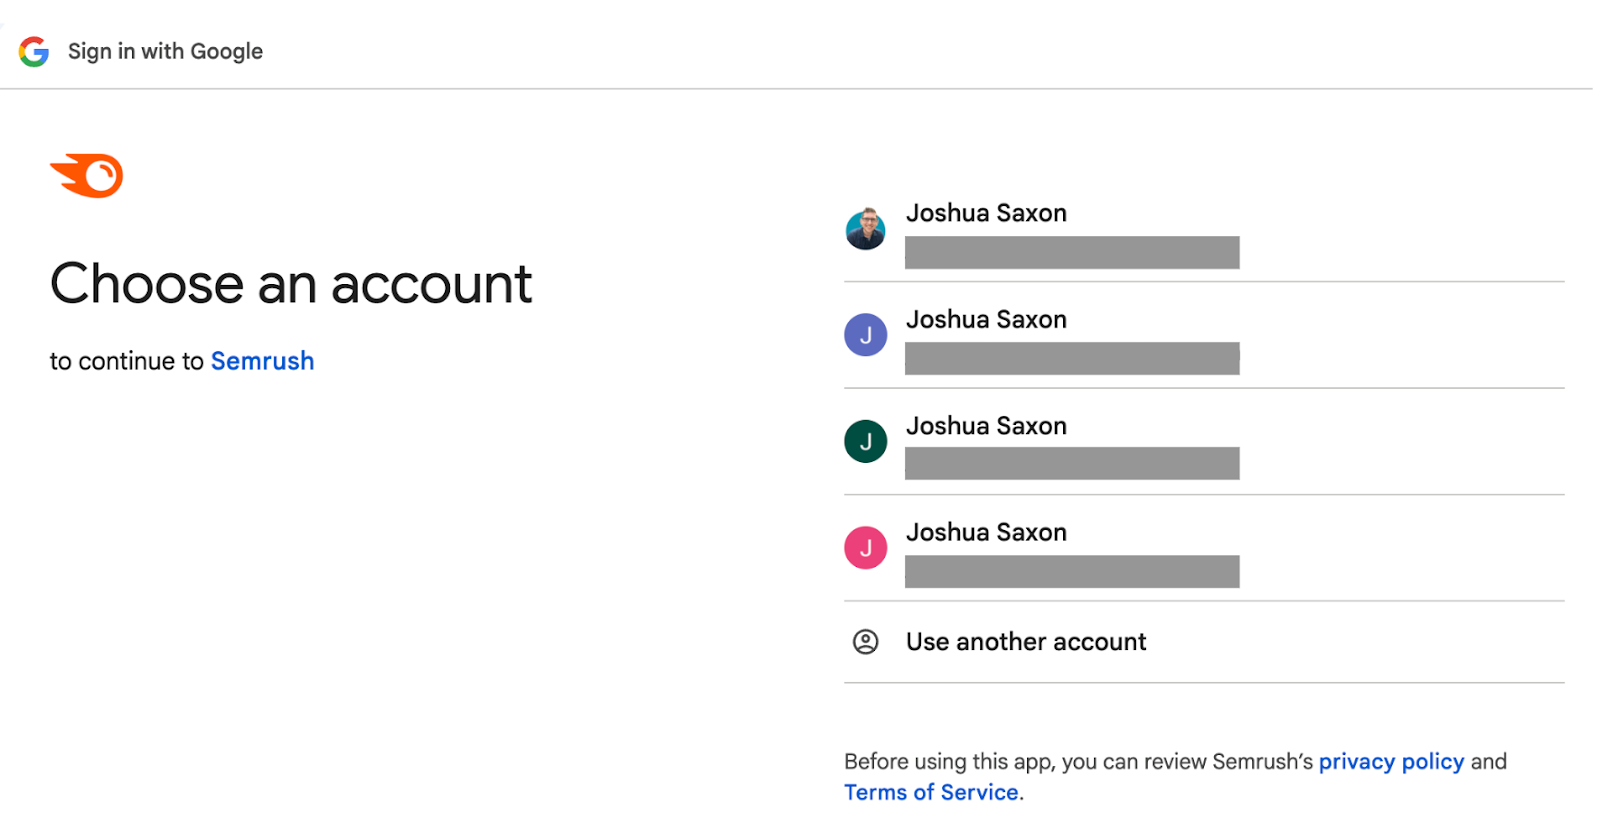Click the Joshua Saxon name beside the pink avatar
Image resolution: width=1600 pixels, height=832 pixels.
986,533
